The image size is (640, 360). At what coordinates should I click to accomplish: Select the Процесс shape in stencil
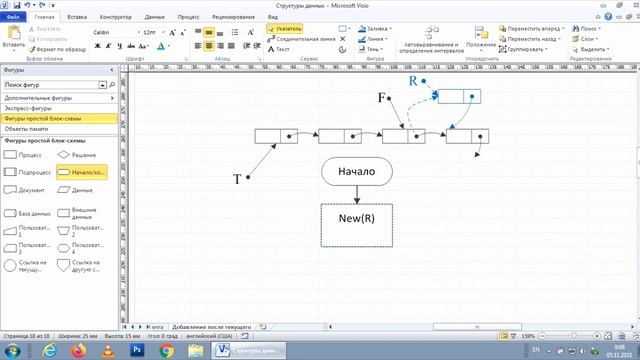tap(23, 155)
